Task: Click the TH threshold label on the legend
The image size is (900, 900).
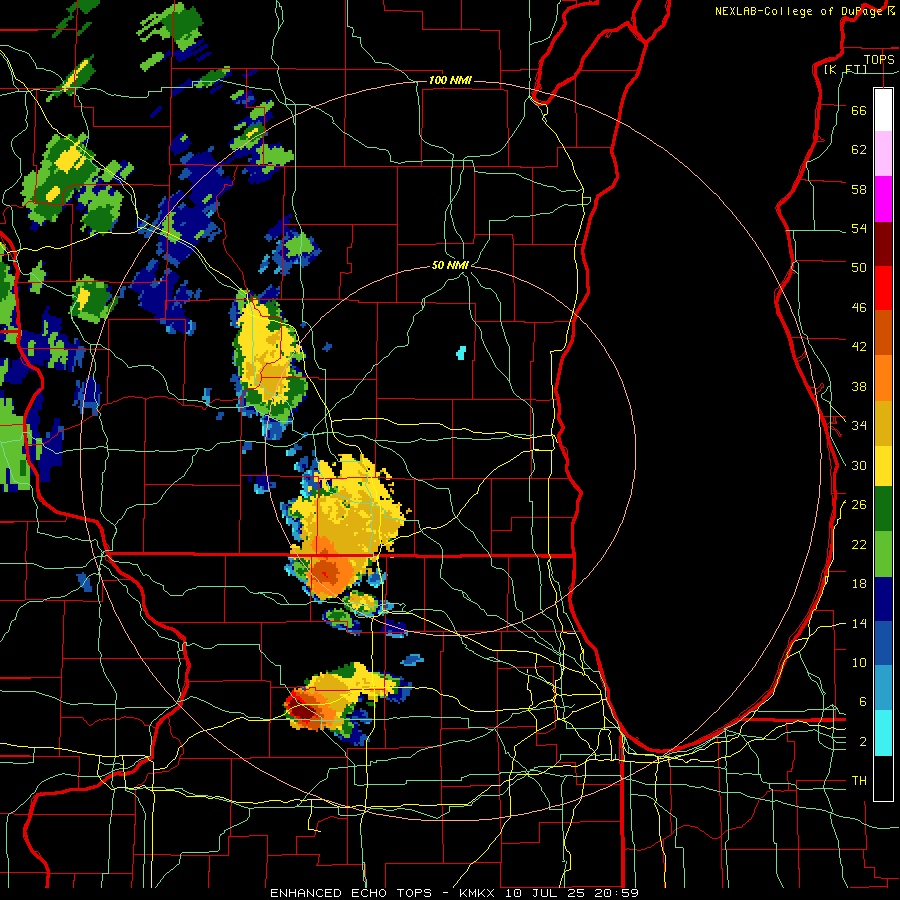Action: coord(859,781)
